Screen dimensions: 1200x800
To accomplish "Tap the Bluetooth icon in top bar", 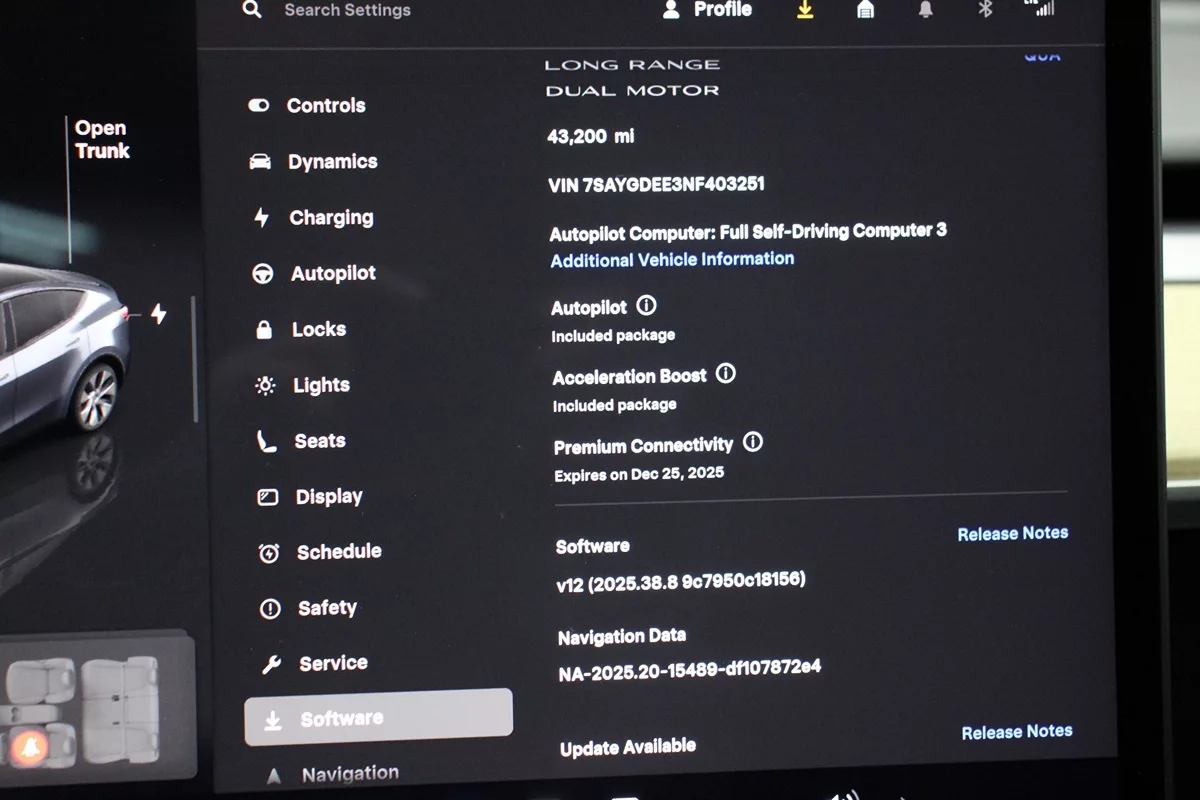I will (x=985, y=9).
